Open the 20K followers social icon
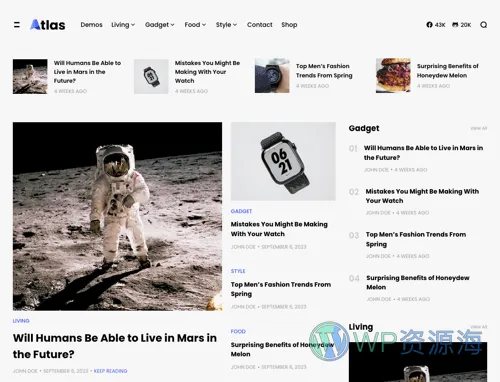 point(461,25)
